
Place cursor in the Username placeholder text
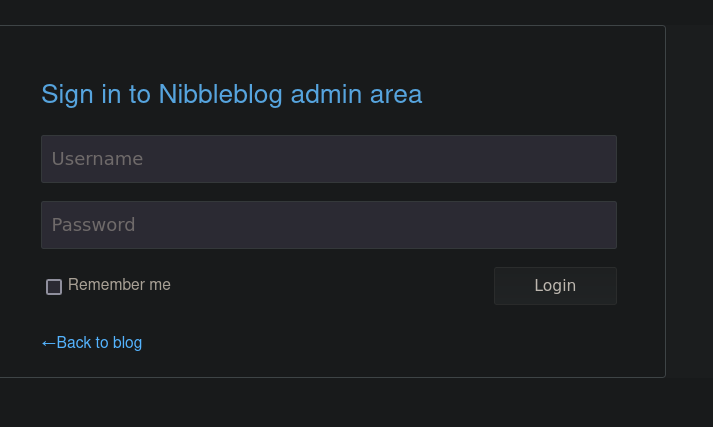(x=97, y=159)
